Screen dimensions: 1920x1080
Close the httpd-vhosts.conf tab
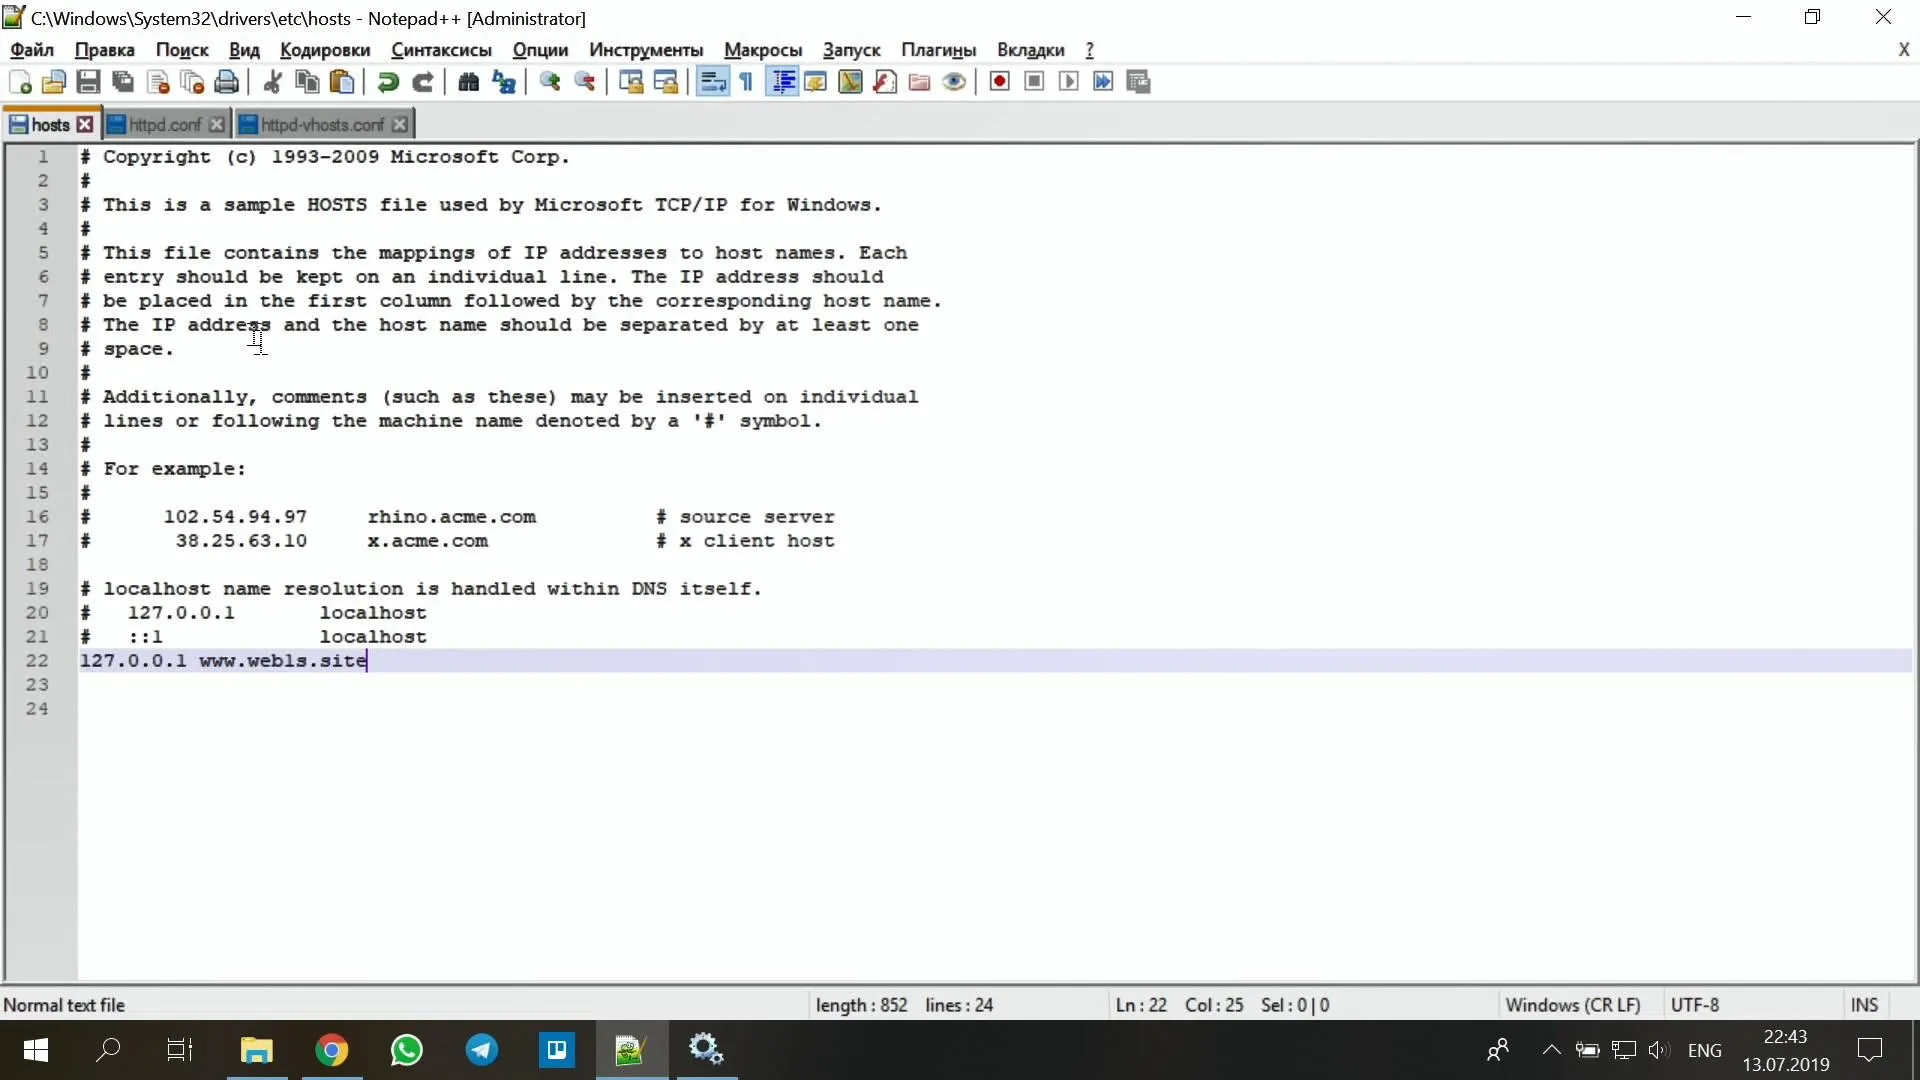(399, 124)
